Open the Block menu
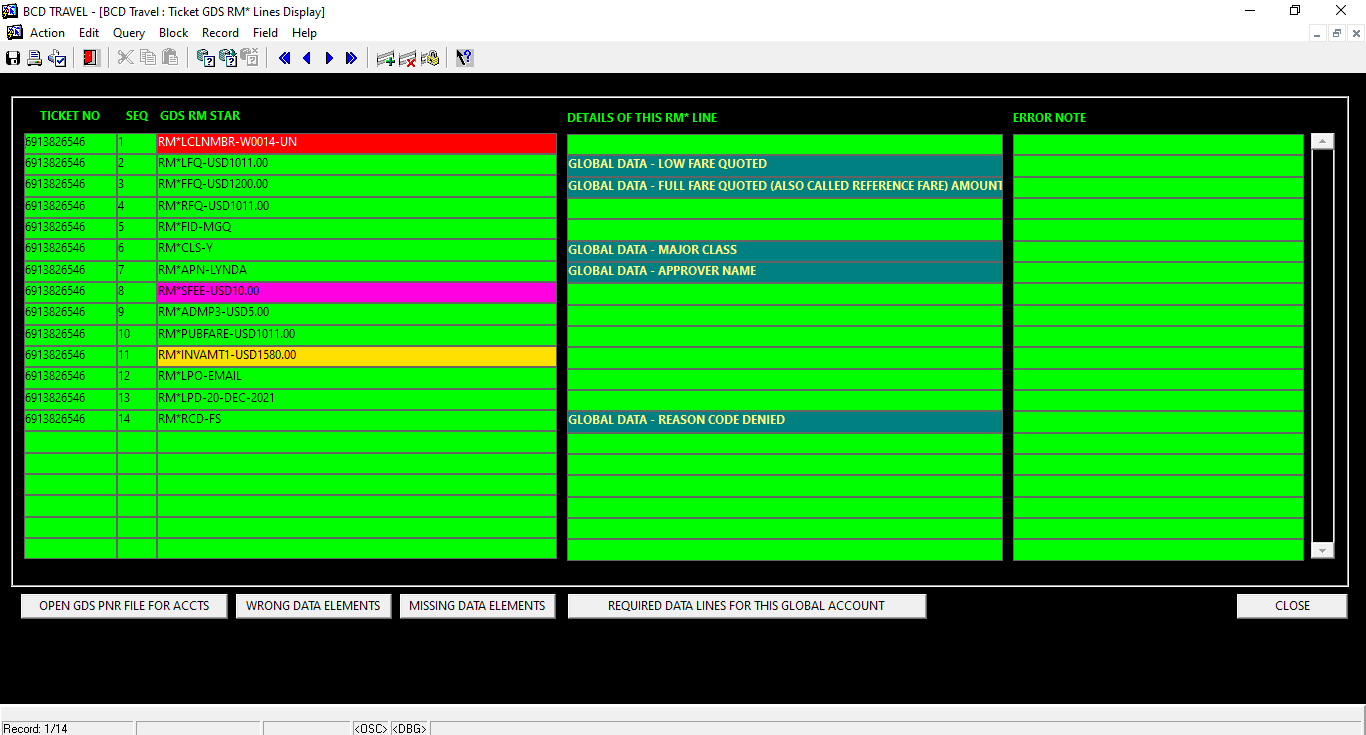 174,32
